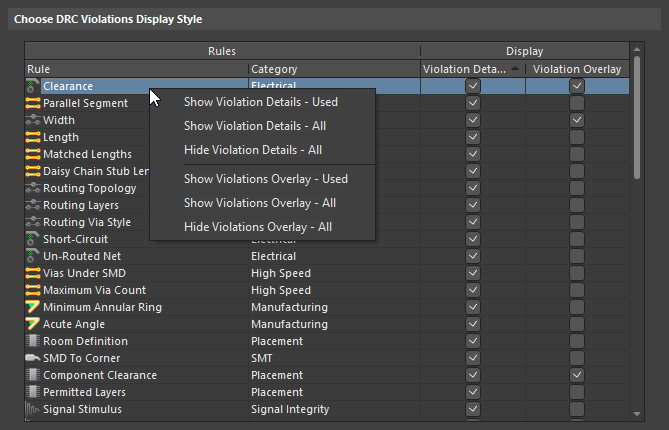
Task: Choose Show Violations Overlay - Used
Action: (x=262, y=179)
